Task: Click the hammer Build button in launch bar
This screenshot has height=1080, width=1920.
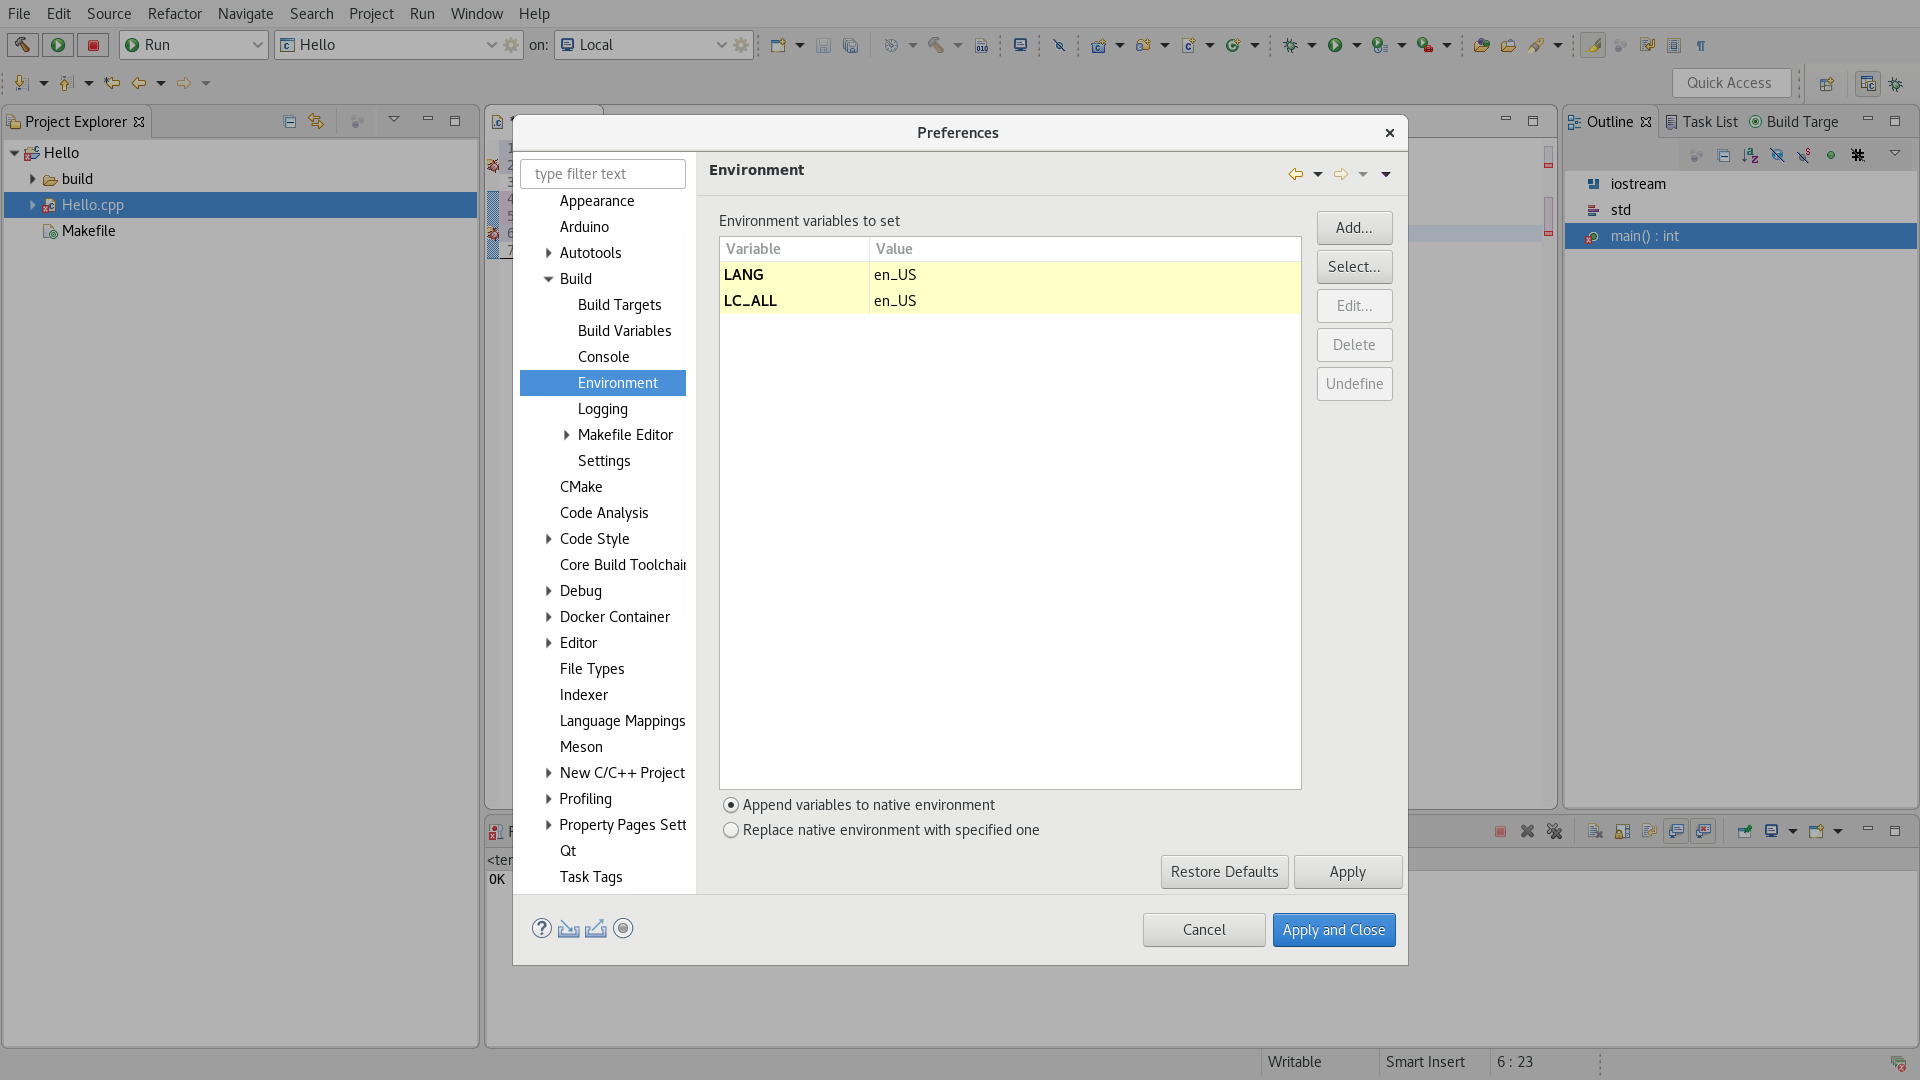Action: [22, 45]
